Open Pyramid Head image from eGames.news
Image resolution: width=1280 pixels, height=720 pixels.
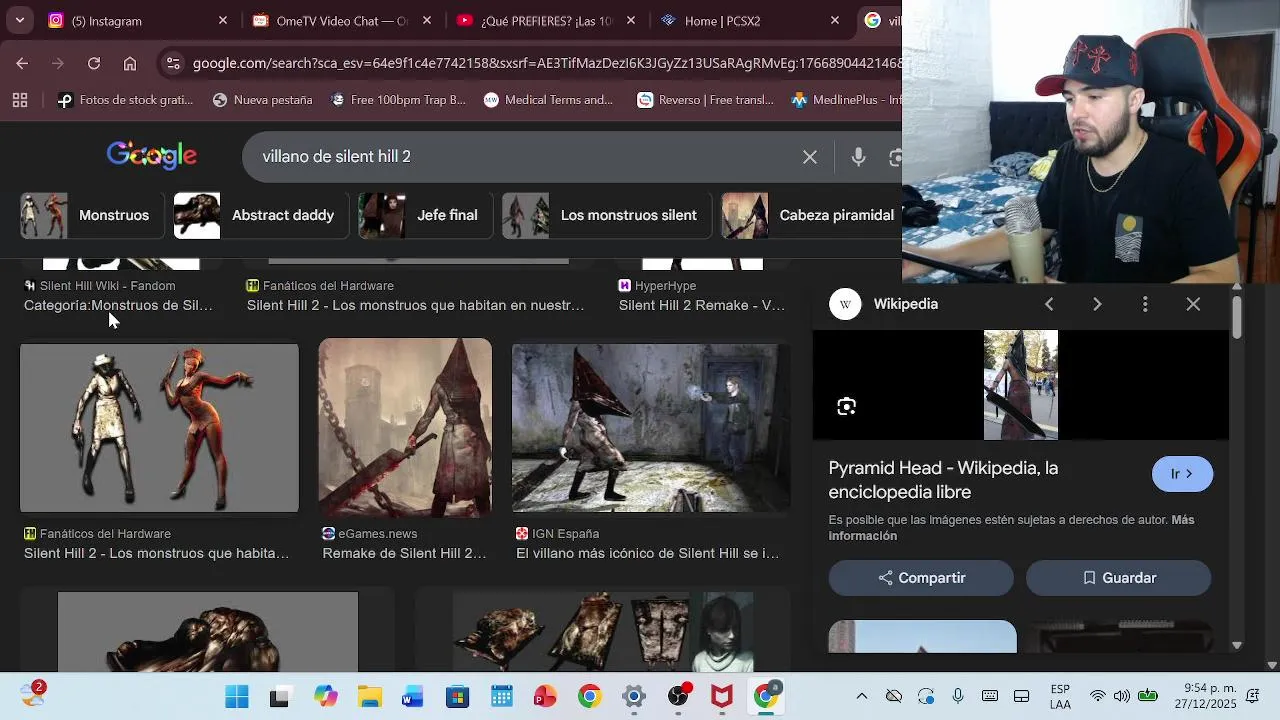coord(405,428)
